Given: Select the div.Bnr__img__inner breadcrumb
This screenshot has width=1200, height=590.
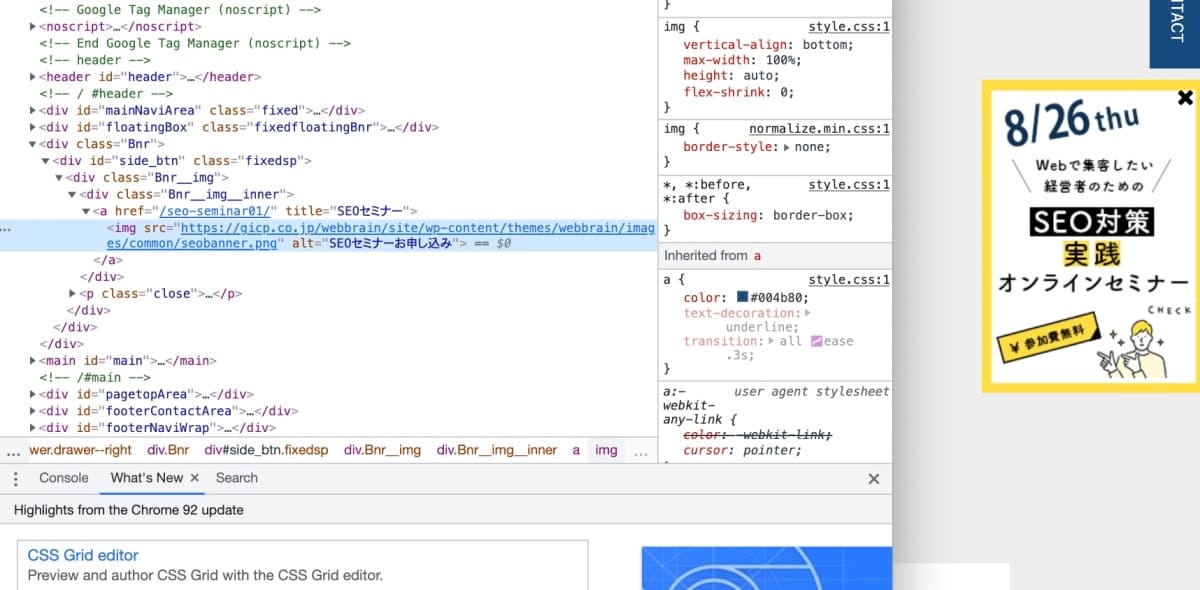Looking at the screenshot, I should click(x=497, y=451).
